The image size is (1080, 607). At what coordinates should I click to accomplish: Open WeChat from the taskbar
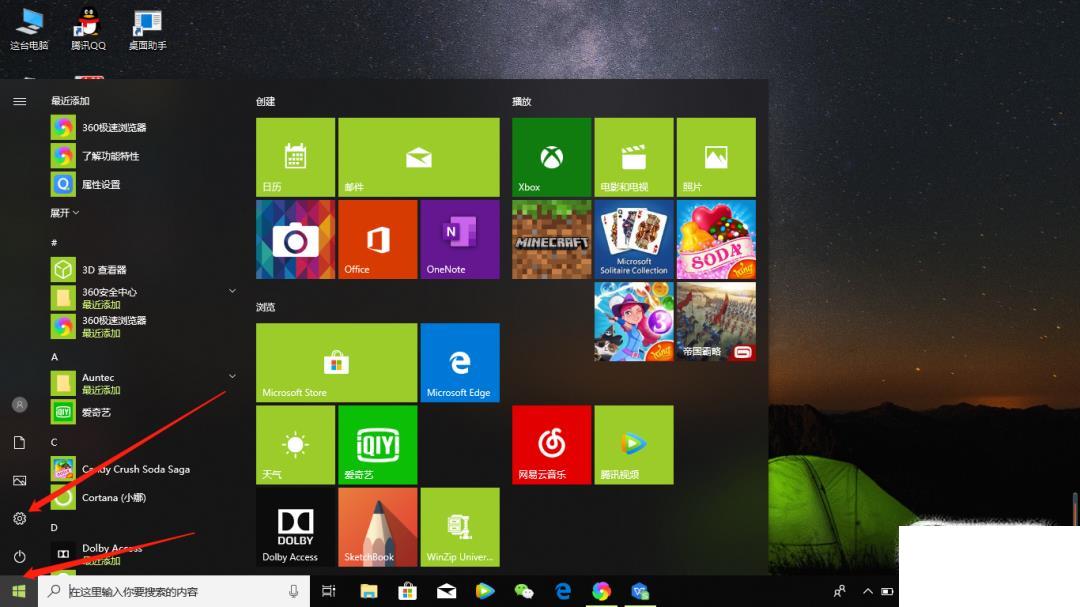(524, 591)
